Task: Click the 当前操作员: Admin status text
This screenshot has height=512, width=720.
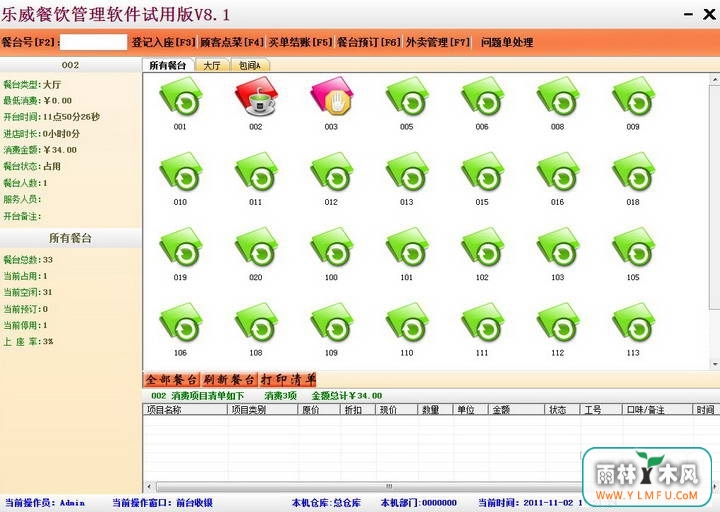Action: click(45, 503)
